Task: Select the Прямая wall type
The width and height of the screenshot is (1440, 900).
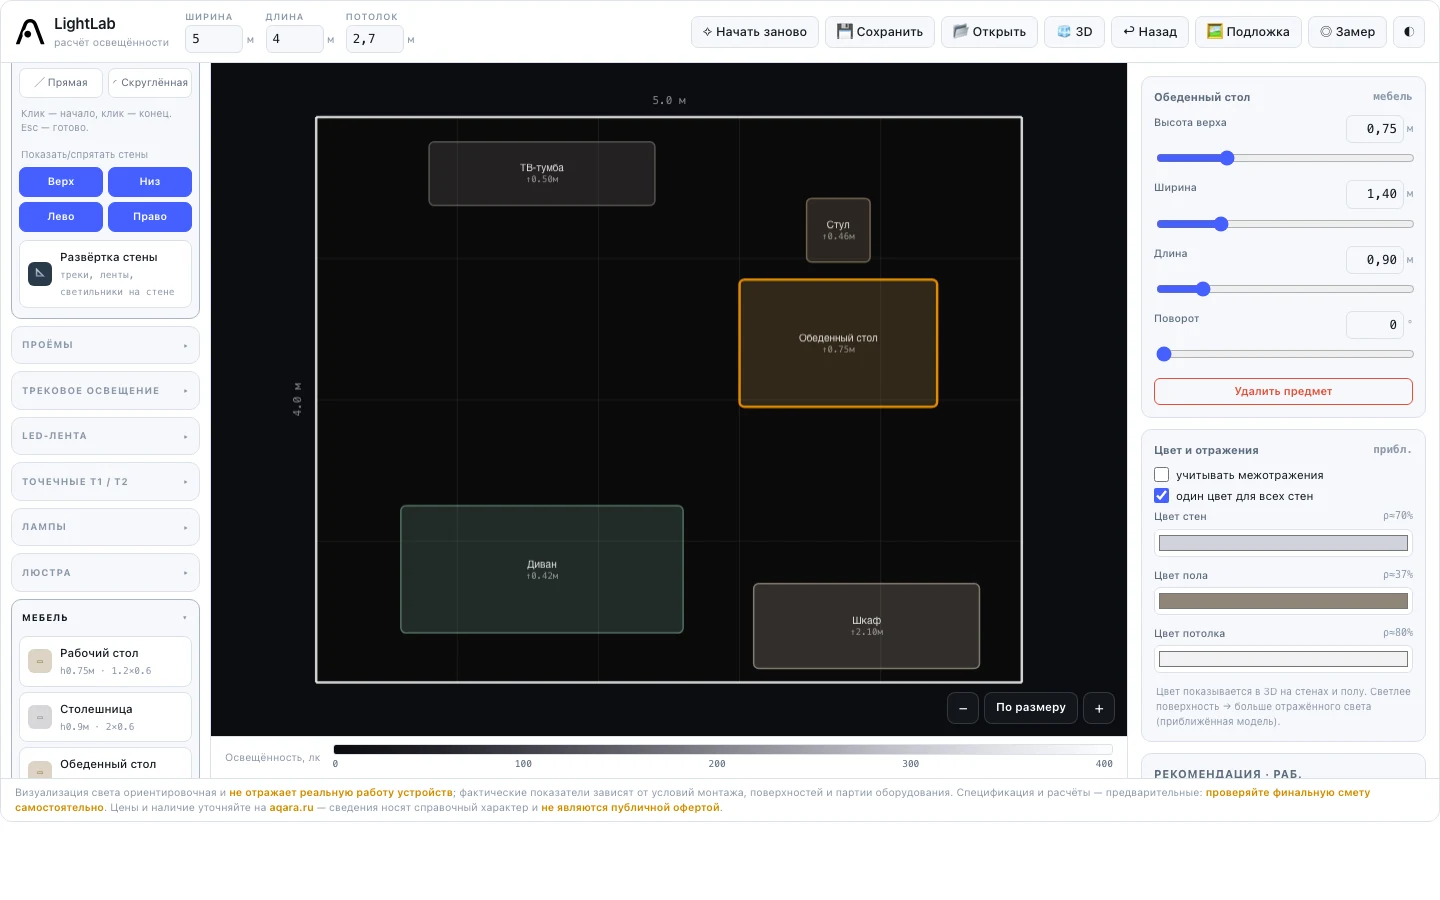Action: click(x=61, y=83)
